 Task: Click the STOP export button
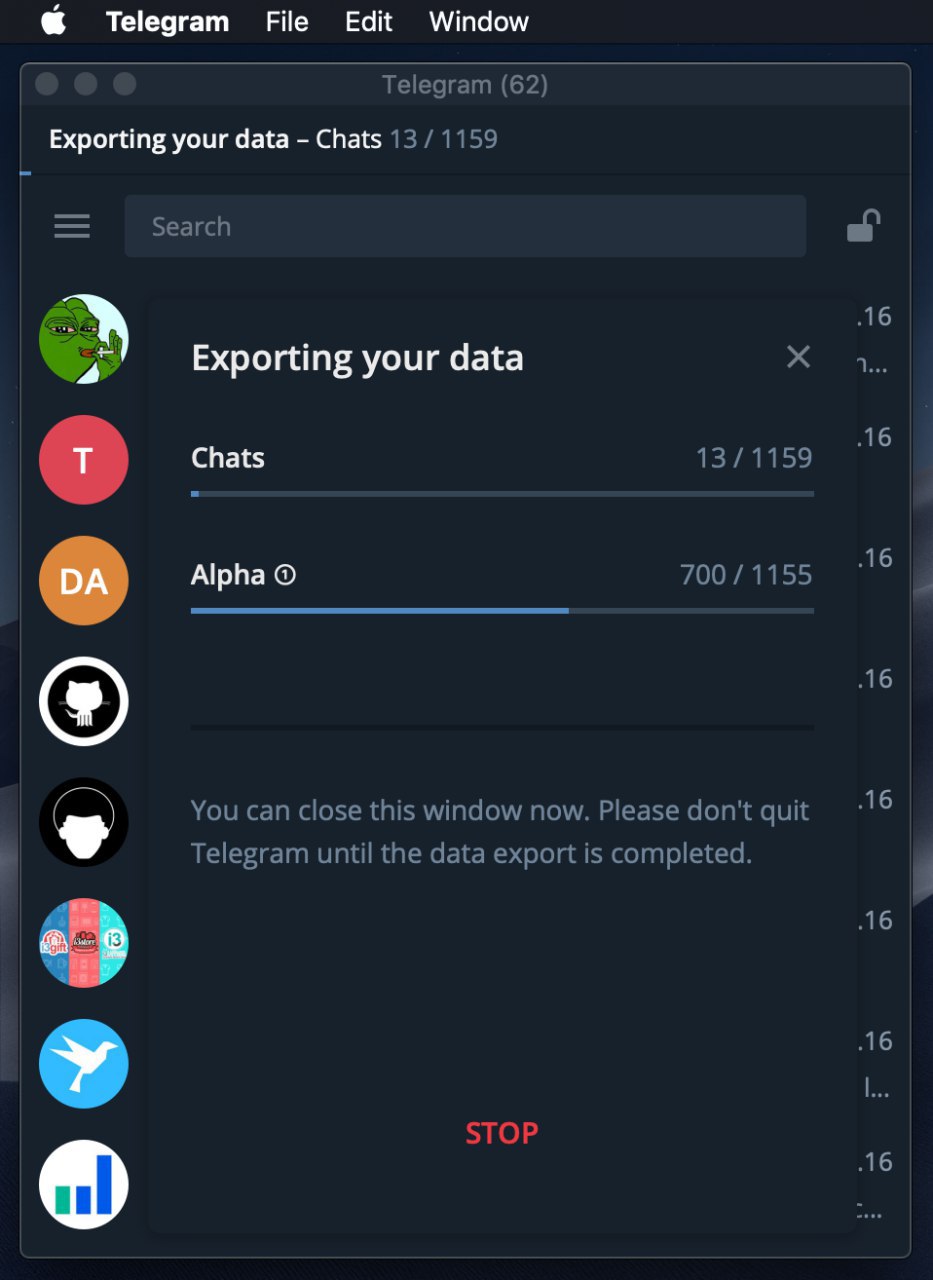click(502, 1133)
